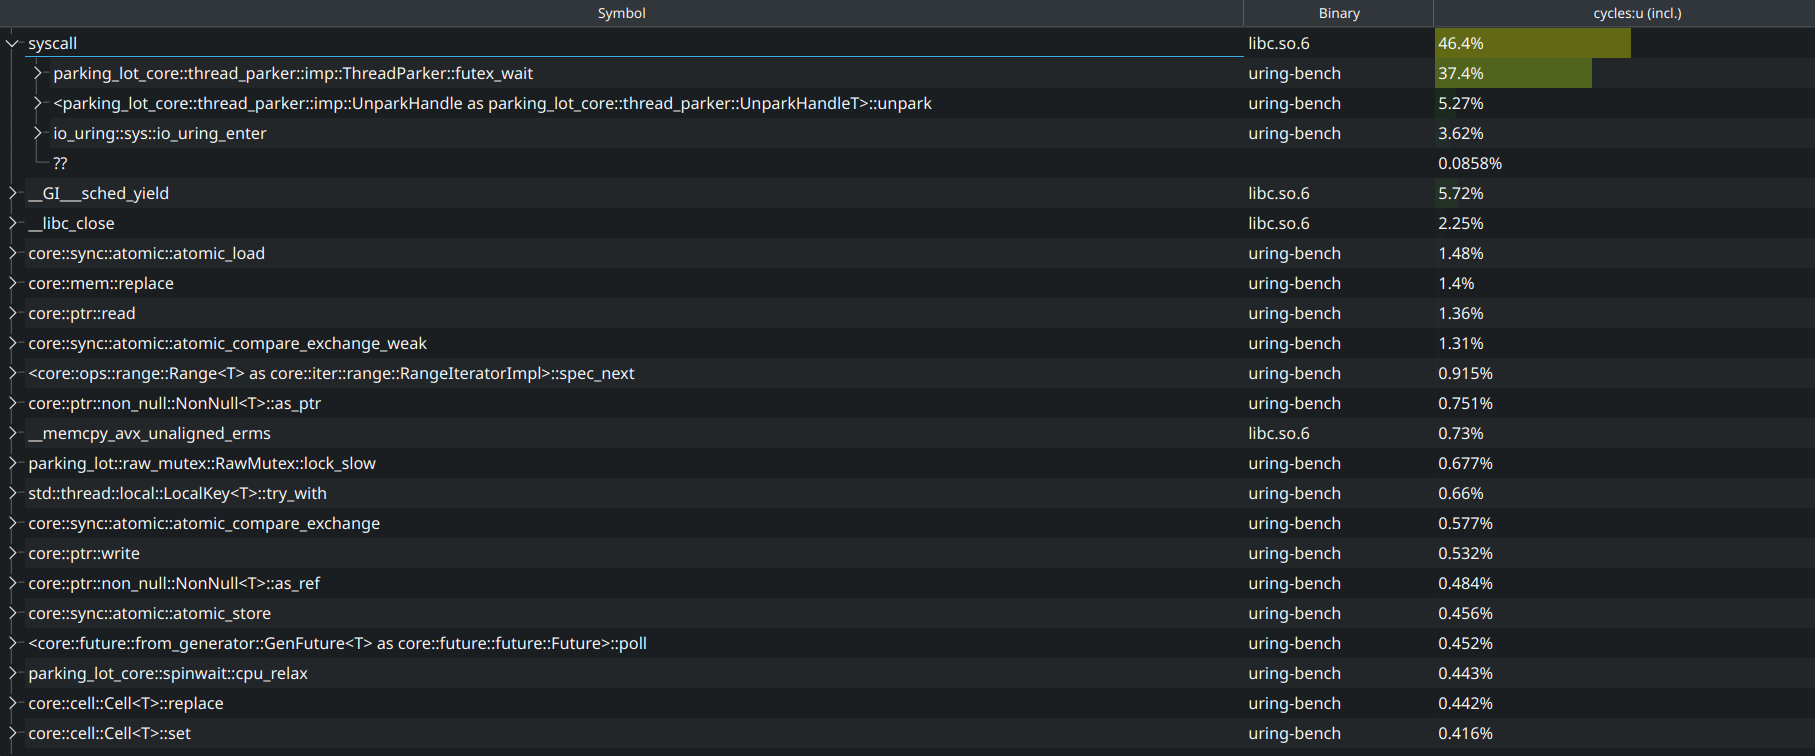The image size is (1815, 756).
Task: Click libc.so.6 binary in __memcpy_avx_unaligned_erms row
Action: (x=1279, y=433)
